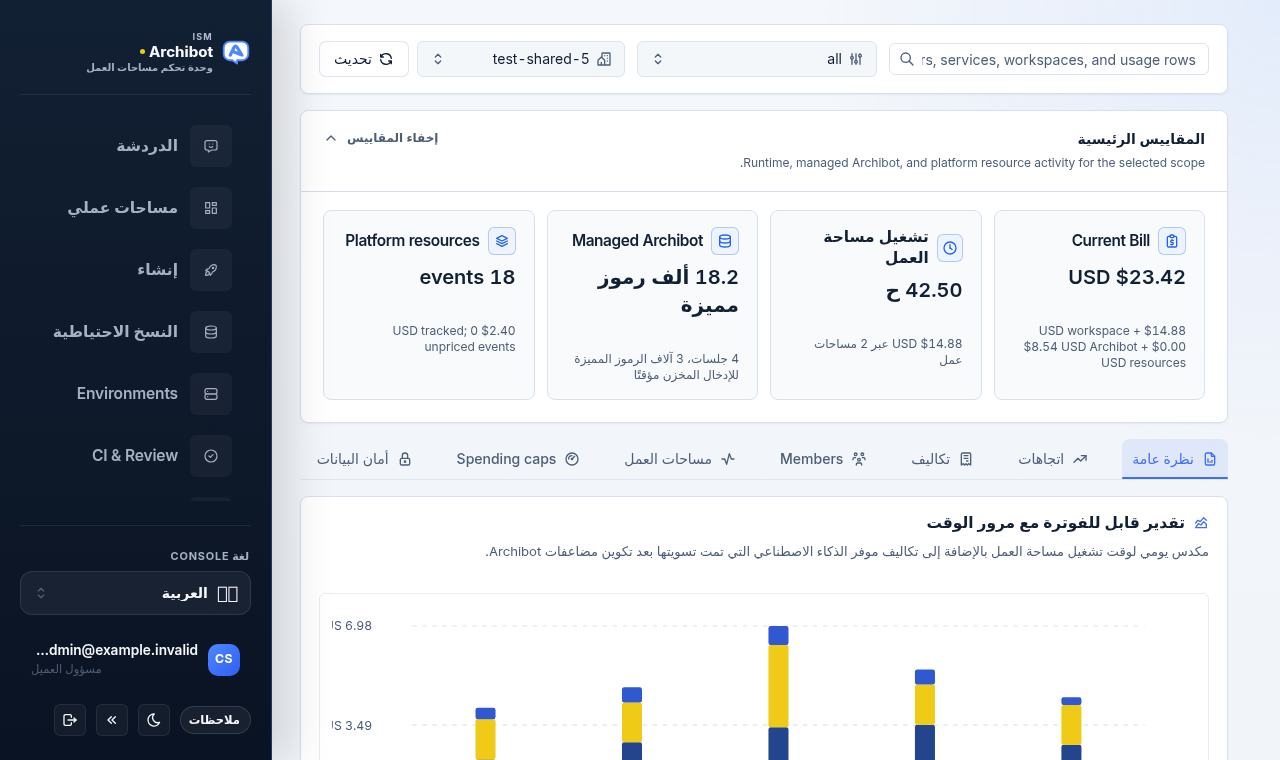Click the Current Bill USD $23.42 value
This screenshot has width=1280, height=760.
coord(1127,277)
